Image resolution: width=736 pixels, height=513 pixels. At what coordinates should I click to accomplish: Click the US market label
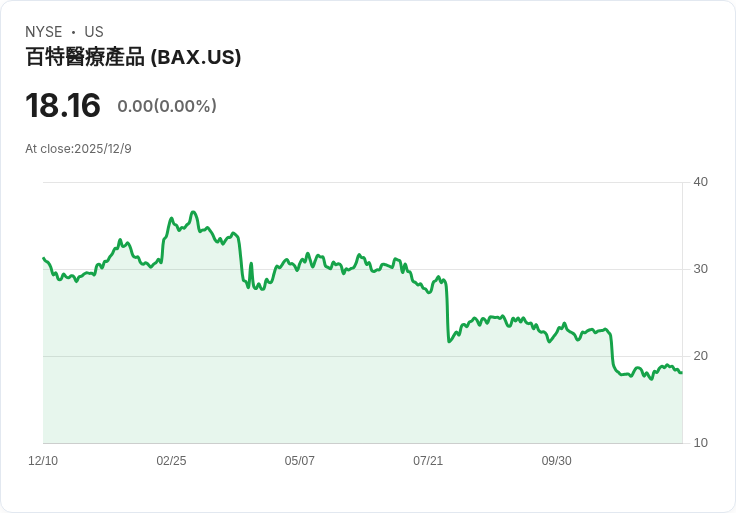click(94, 32)
